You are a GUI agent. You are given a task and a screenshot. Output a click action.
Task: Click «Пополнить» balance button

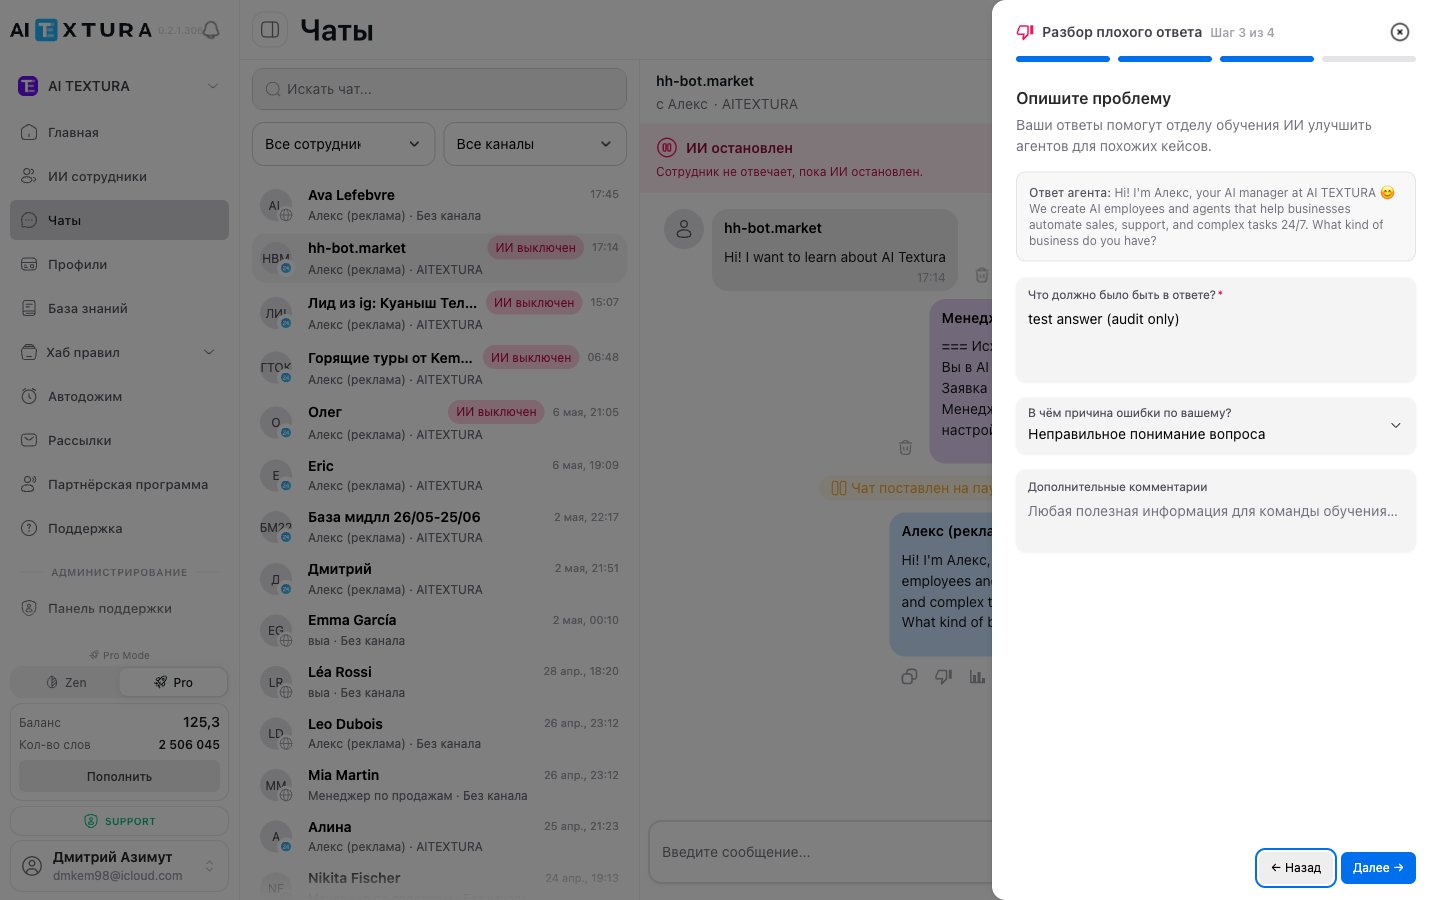pos(120,776)
